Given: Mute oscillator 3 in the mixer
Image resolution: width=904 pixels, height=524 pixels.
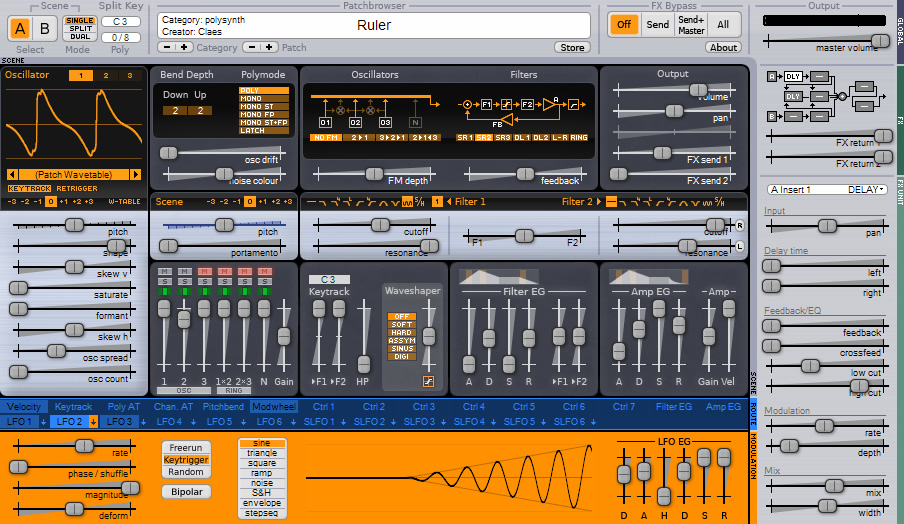Looking at the screenshot, I should click(x=204, y=272).
